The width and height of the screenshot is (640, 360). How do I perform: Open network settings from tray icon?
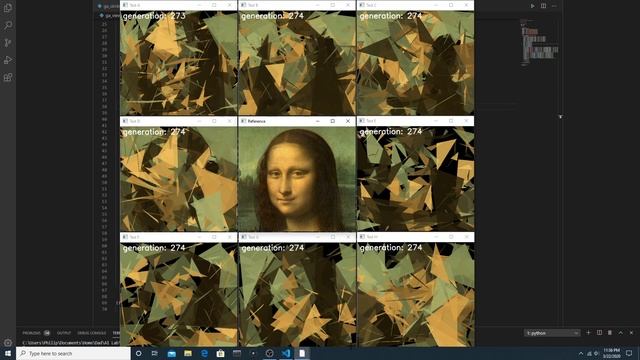tap(589, 353)
